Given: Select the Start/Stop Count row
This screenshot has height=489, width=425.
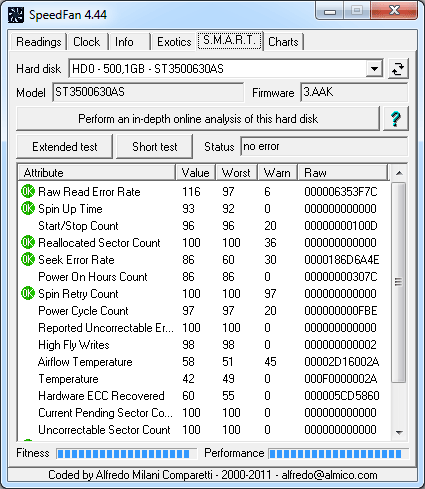Looking at the screenshot, I should tap(204, 226).
